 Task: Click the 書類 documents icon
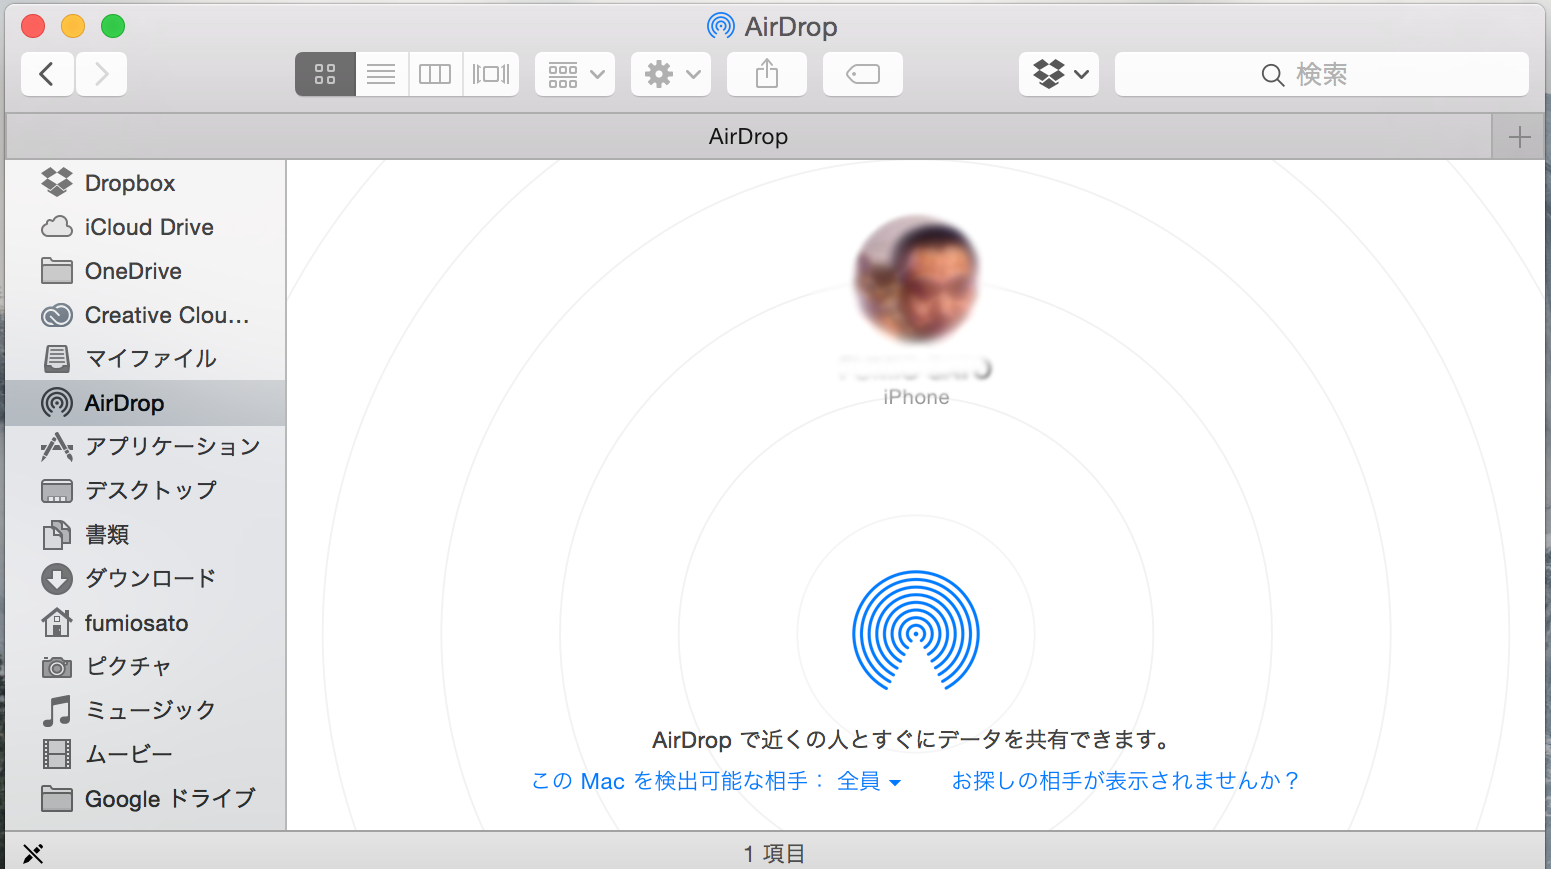(x=57, y=535)
